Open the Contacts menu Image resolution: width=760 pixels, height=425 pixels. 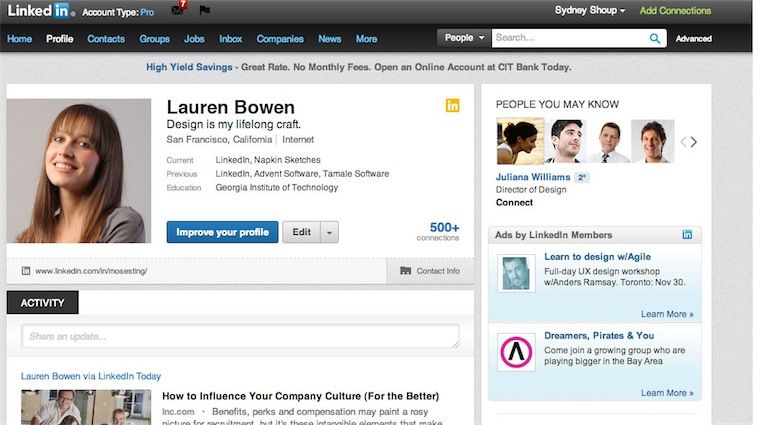pyautogui.click(x=106, y=39)
